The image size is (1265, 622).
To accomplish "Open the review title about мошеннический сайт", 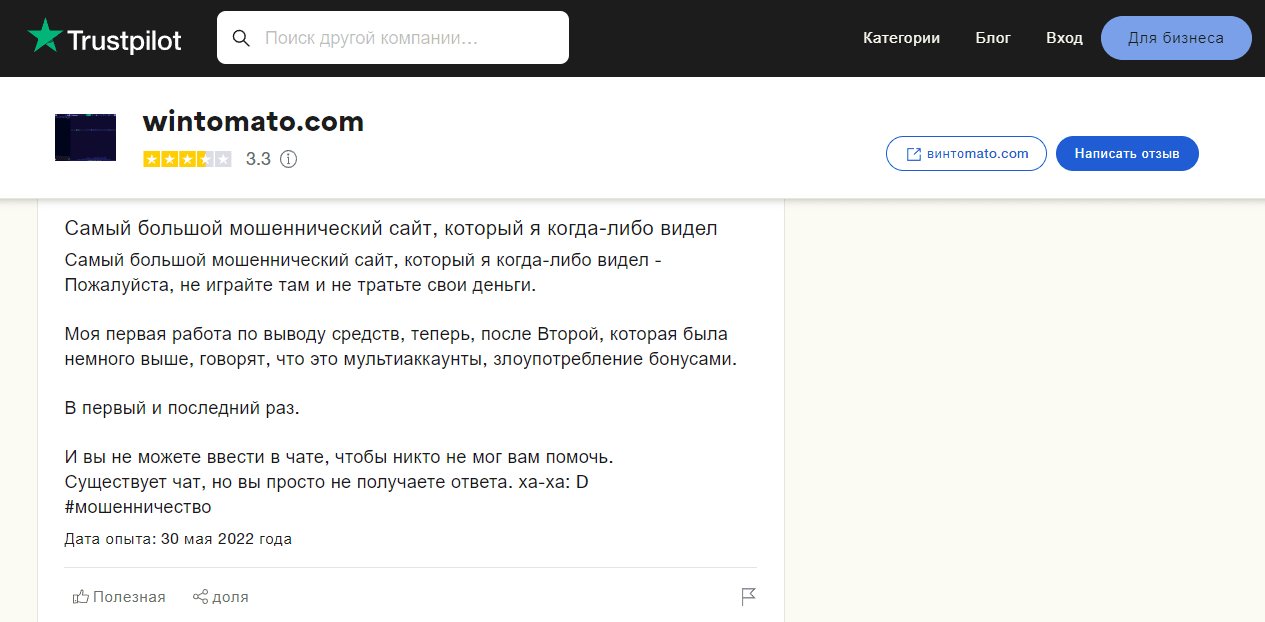I will [391, 228].
